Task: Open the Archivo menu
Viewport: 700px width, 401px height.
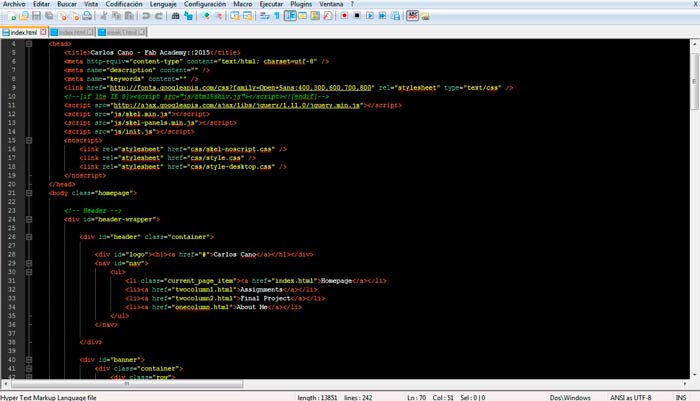Action: click(14, 4)
